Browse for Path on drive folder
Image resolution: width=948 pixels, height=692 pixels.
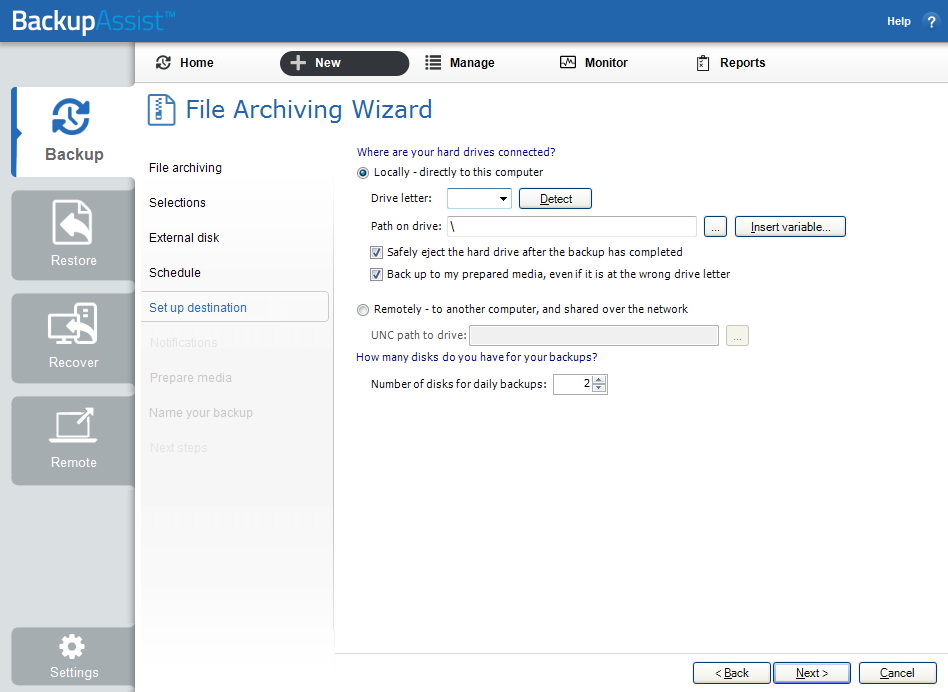coord(715,227)
